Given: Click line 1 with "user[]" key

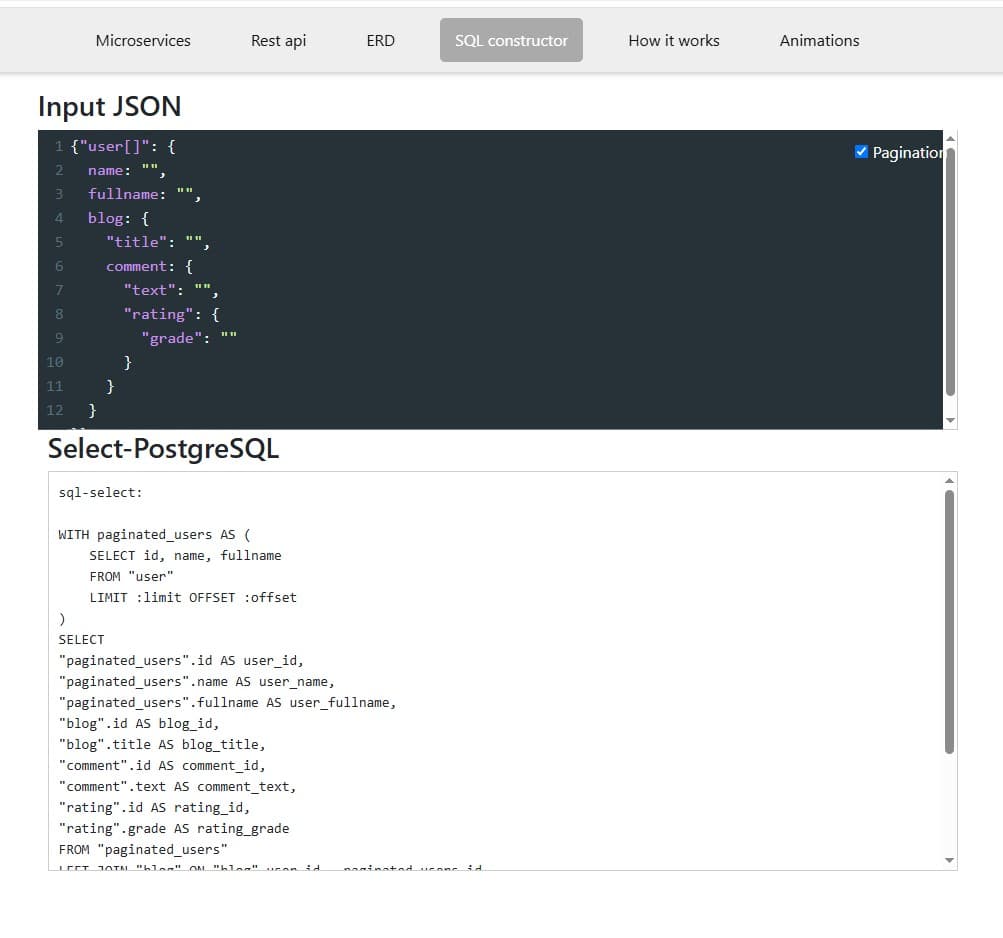Looking at the screenshot, I should [123, 147].
